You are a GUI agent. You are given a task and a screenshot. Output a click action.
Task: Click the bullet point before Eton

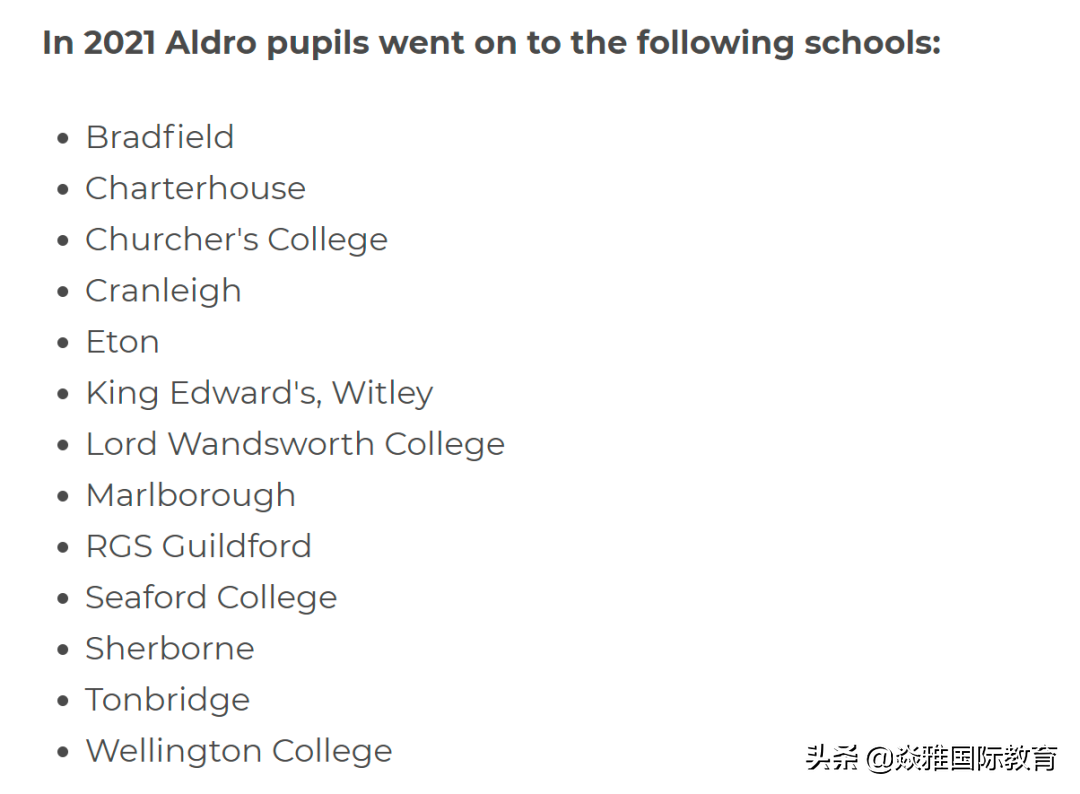point(64,343)
